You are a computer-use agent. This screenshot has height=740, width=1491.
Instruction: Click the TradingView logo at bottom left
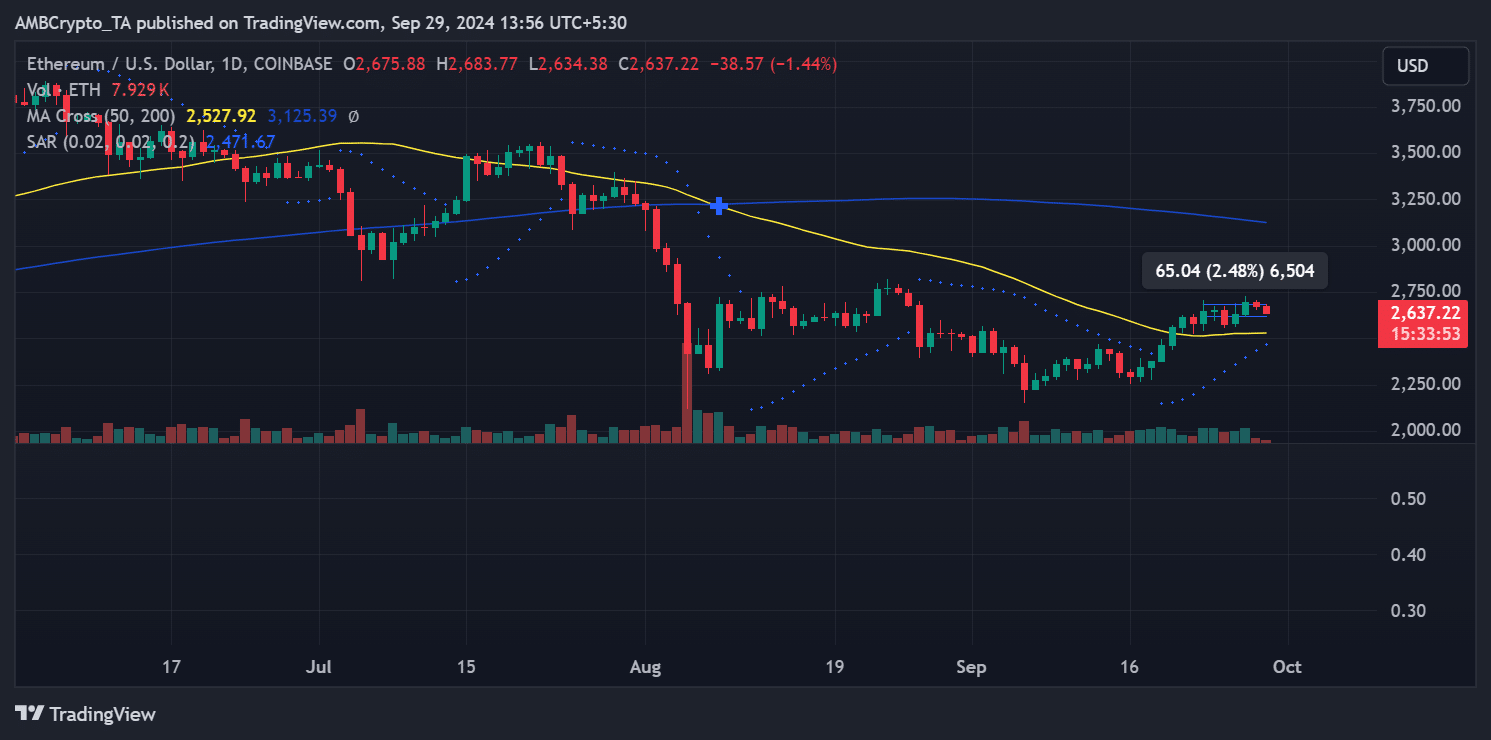(x=86, y=714)
